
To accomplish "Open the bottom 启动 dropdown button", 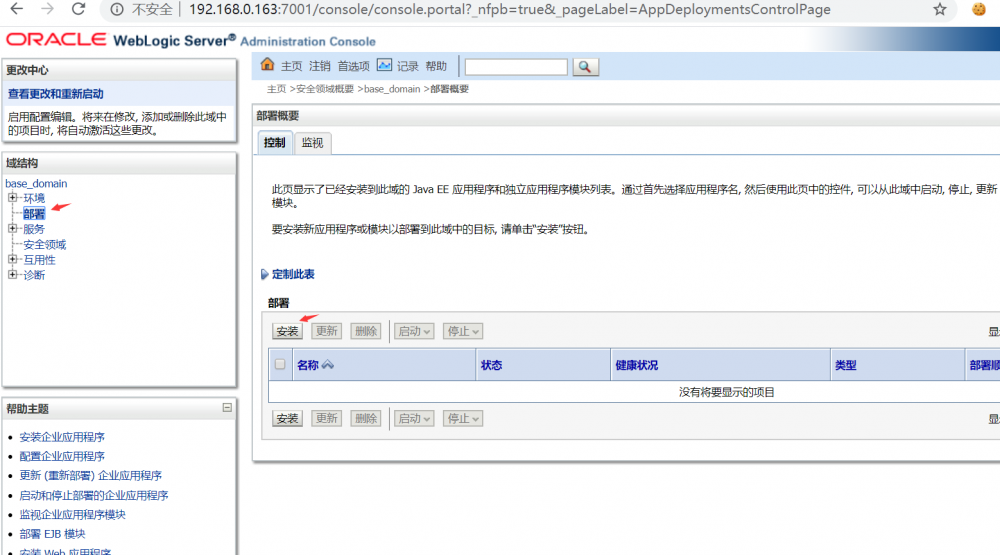I will pos(413,418).
